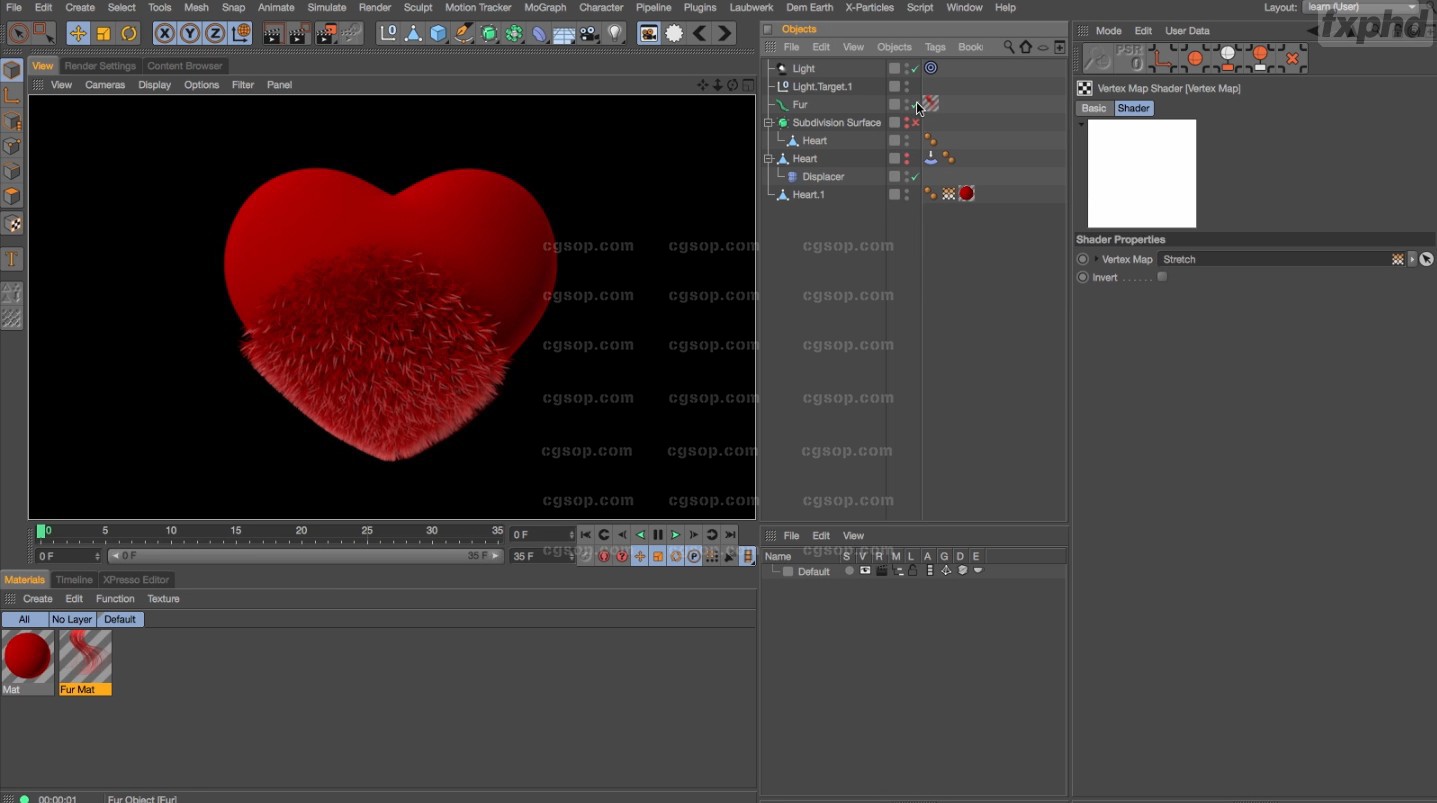
Task: Select the Move tool in top toolbar
Action: pyautogui.click(x=78, y=33)
